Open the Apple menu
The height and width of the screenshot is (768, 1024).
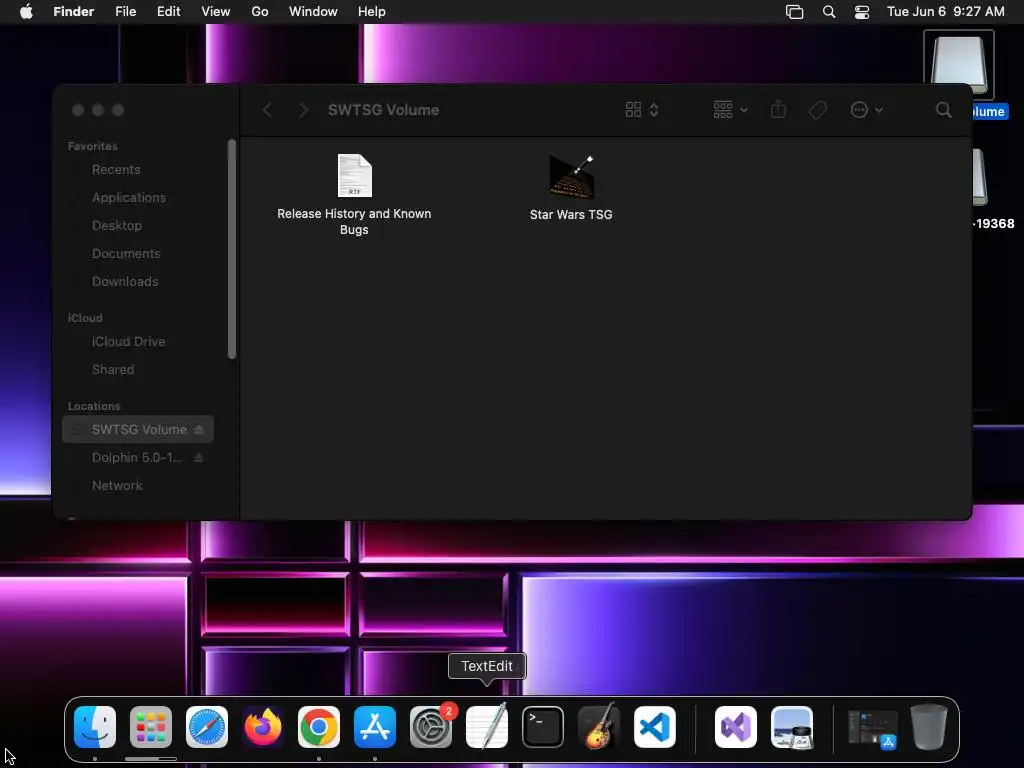point(26,12)
